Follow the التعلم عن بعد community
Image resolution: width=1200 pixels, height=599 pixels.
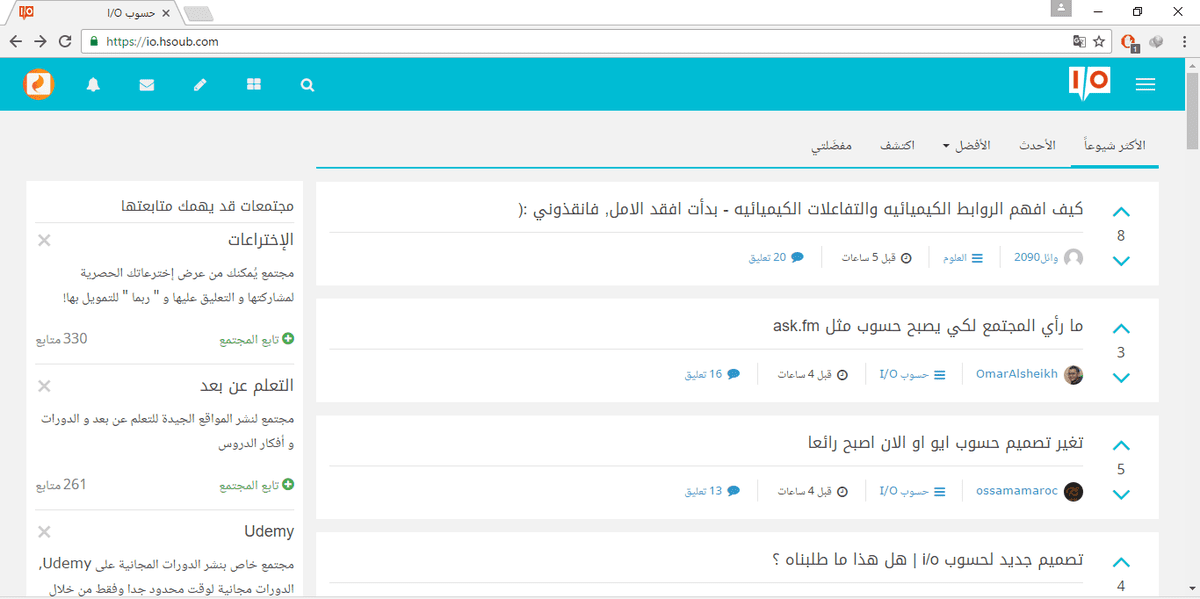click(x=257, y=485)
